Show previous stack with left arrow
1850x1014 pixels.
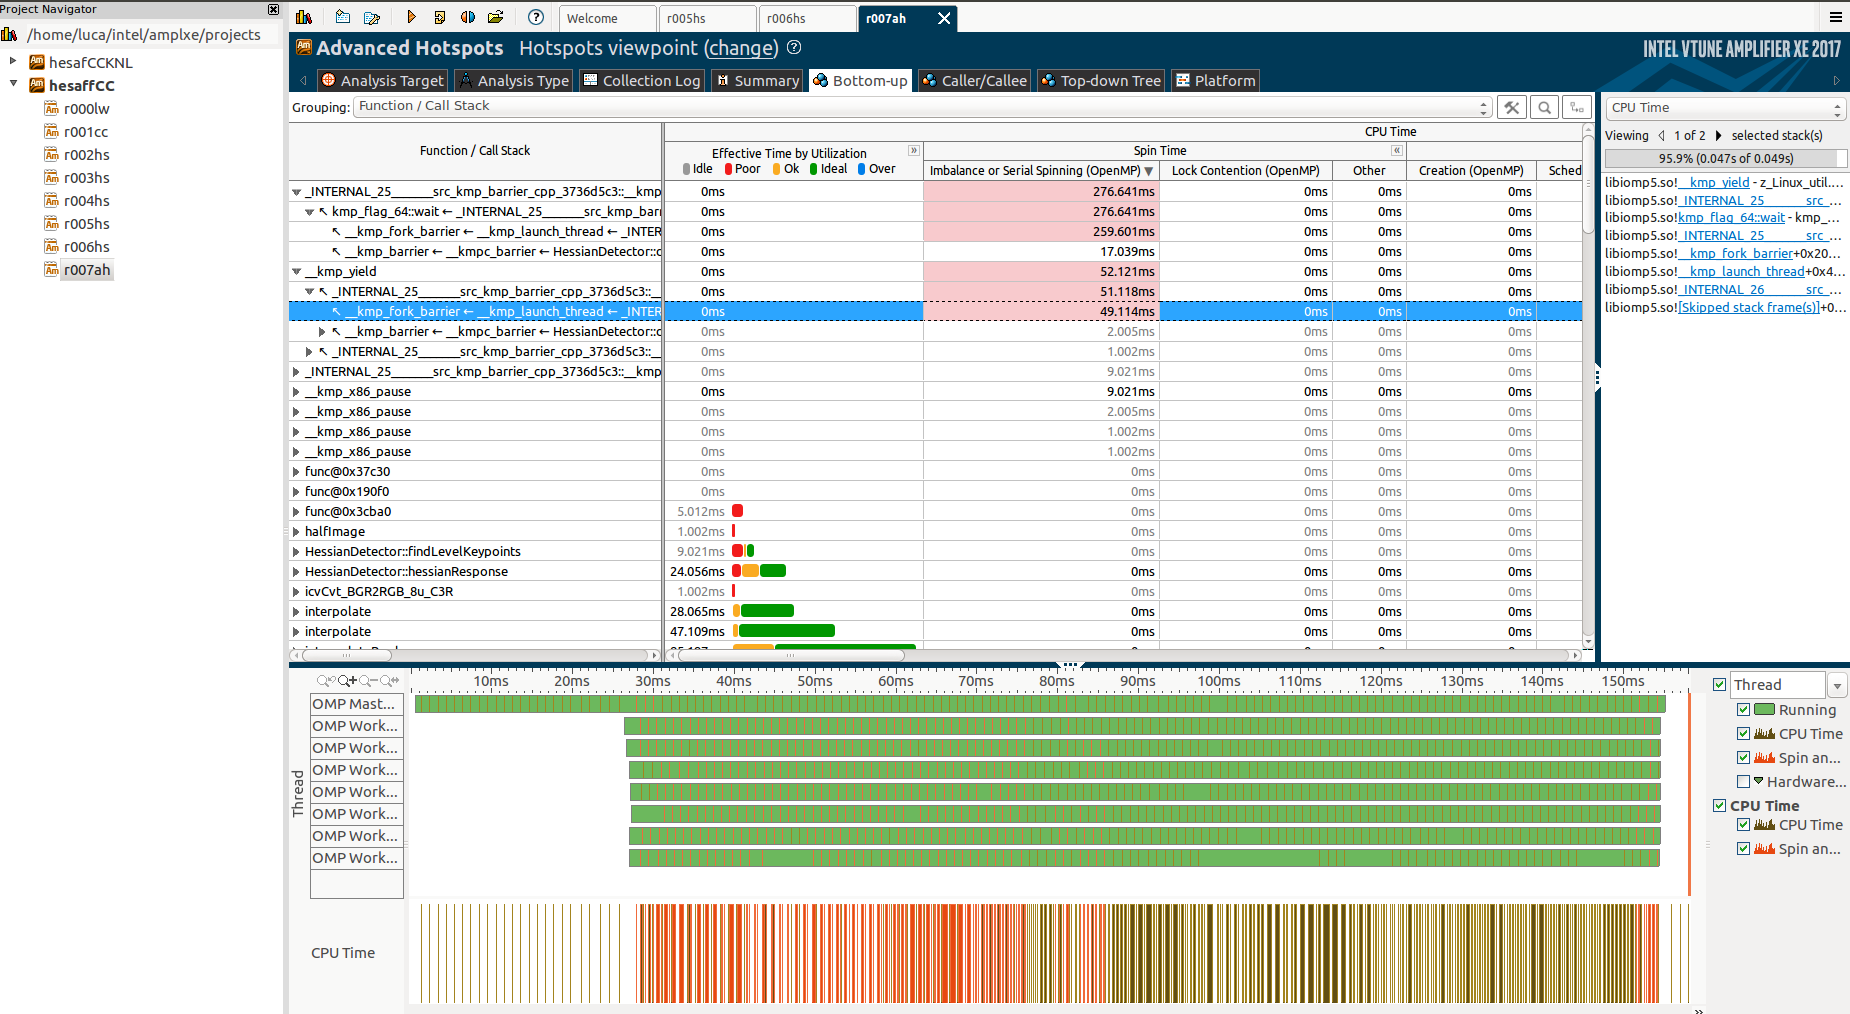pyautogui.click(x=1661, y=136)
